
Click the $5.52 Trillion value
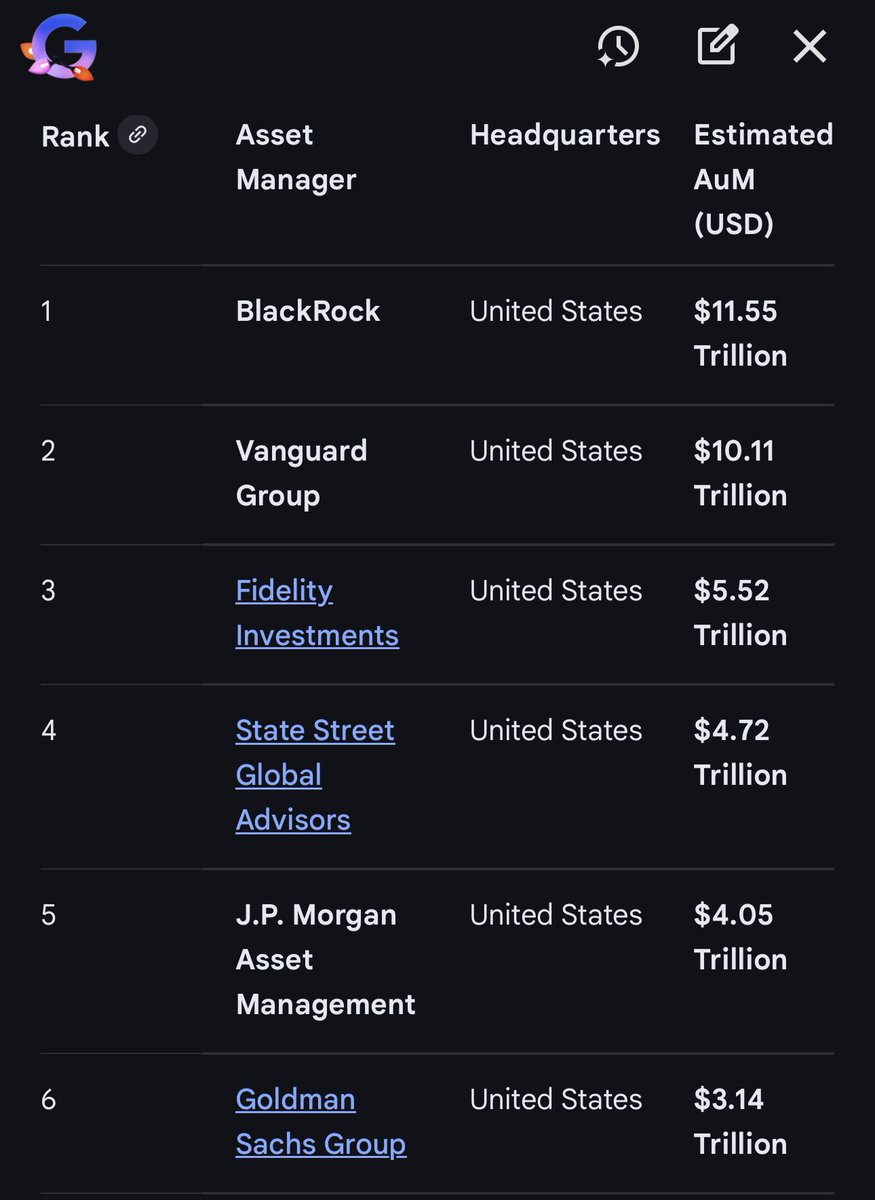tap(740, 612)
